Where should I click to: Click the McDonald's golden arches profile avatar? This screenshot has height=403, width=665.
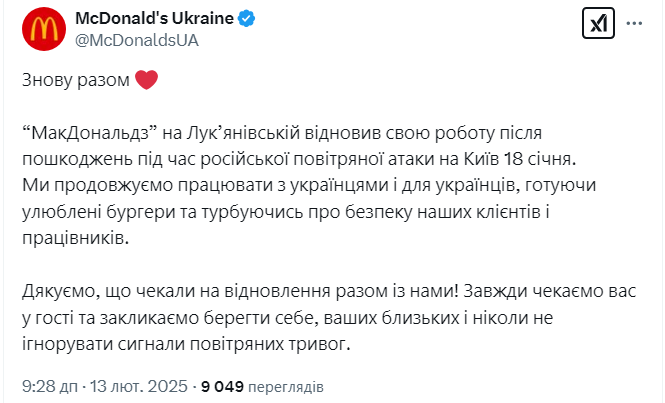click(x=41, y=31)
